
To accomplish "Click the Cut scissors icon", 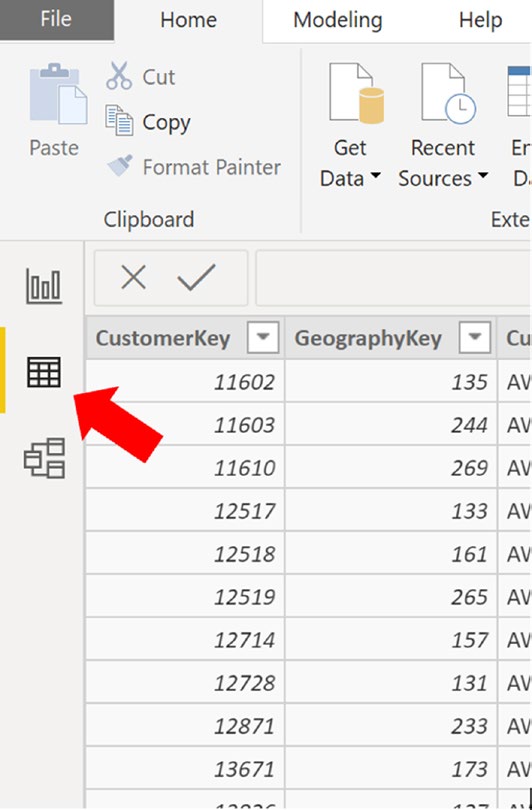I will pos(119,76).
